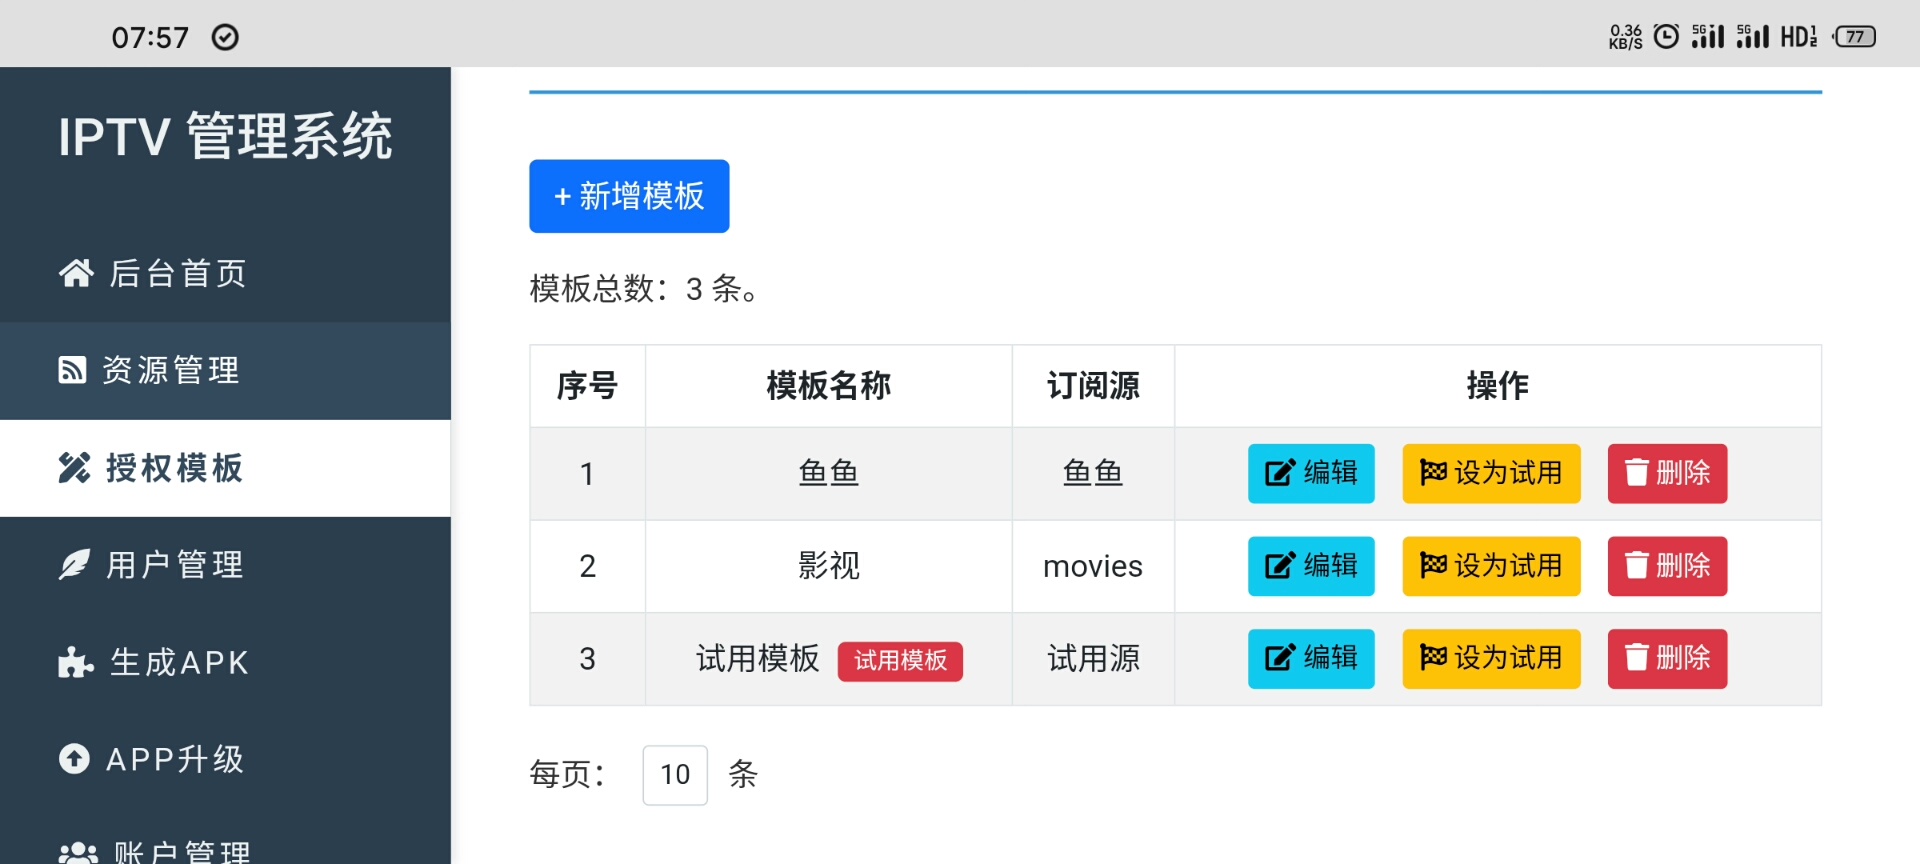Viewport: 1920px width, 864px height.
Task: Click the puzzle icon for 生成APK
Action: point(76,662)
